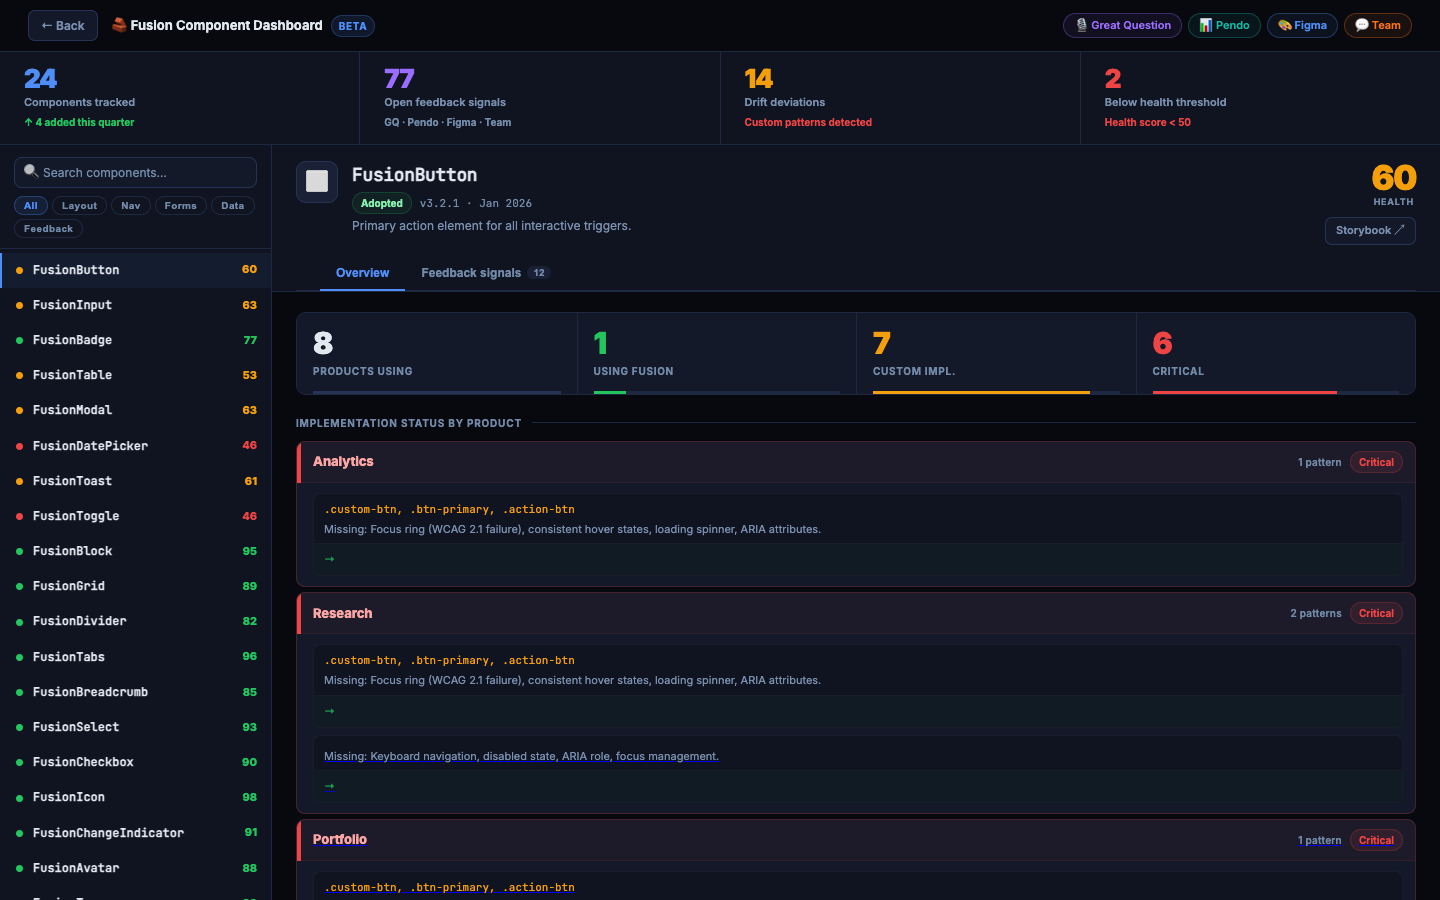Toggle the Layout filter chip
1440x900 pixels.
pos(79,206)
